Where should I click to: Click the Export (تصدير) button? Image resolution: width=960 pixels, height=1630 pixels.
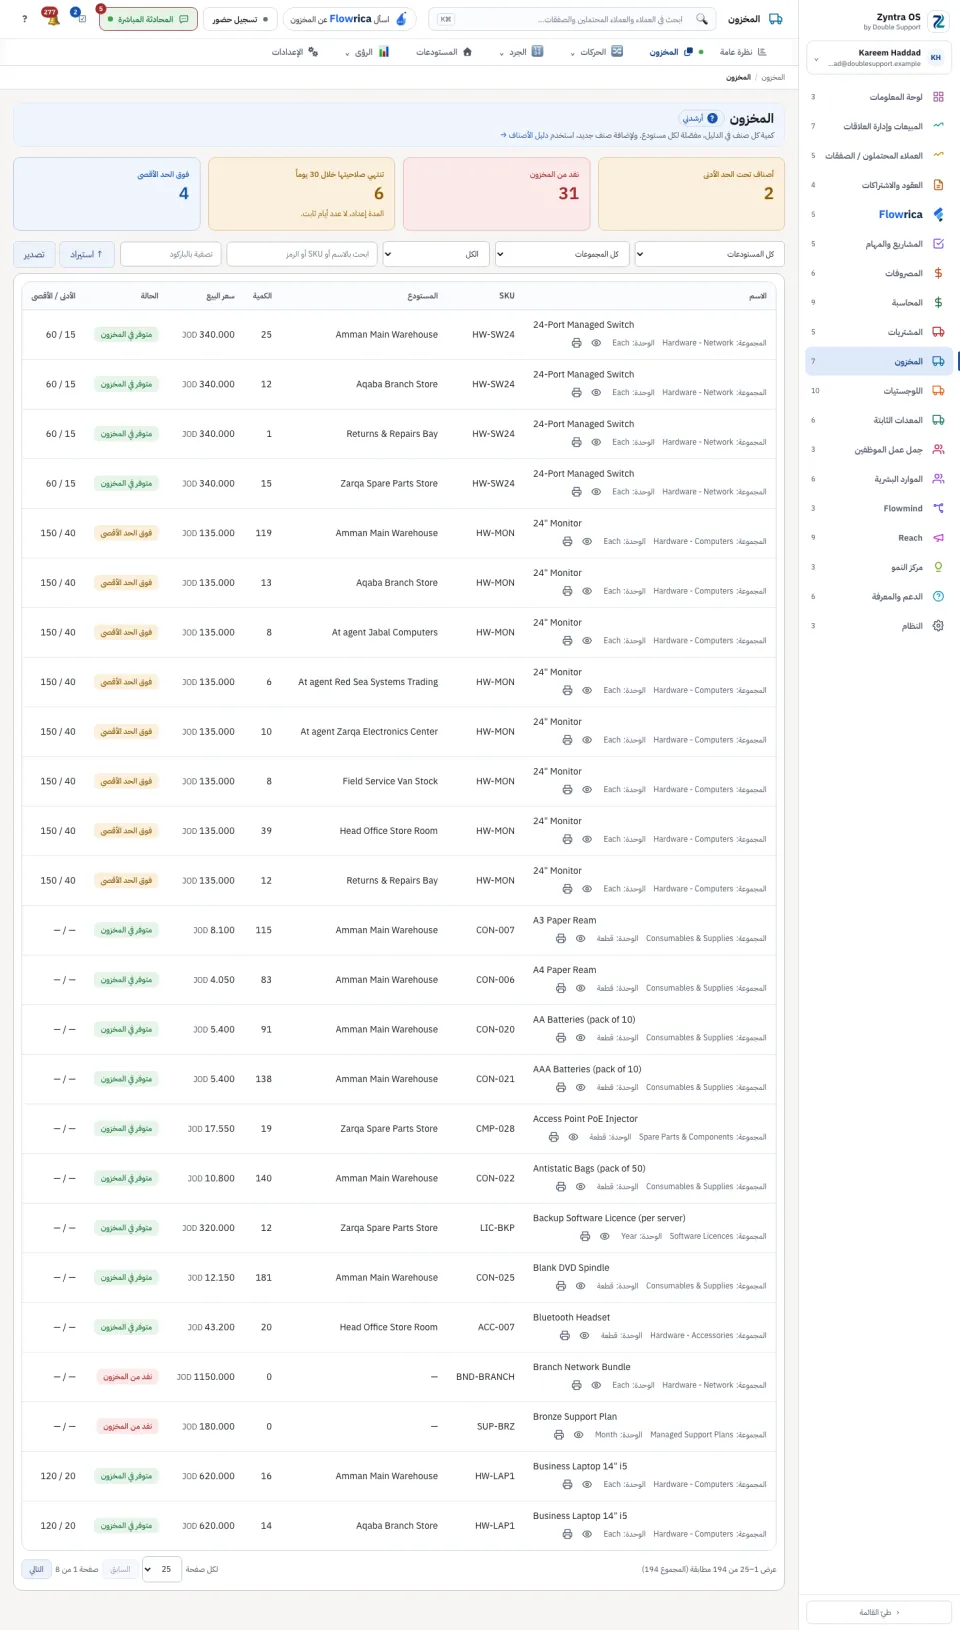pos(34,254)
